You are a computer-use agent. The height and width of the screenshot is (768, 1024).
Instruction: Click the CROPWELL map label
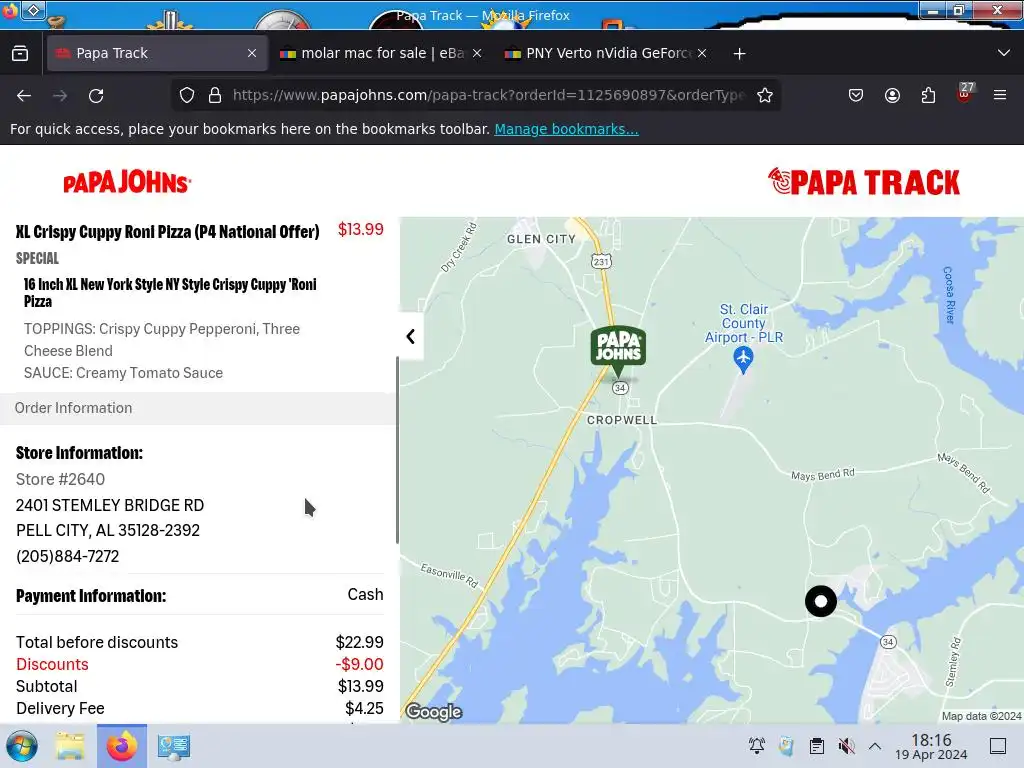[x=622, y=420]
